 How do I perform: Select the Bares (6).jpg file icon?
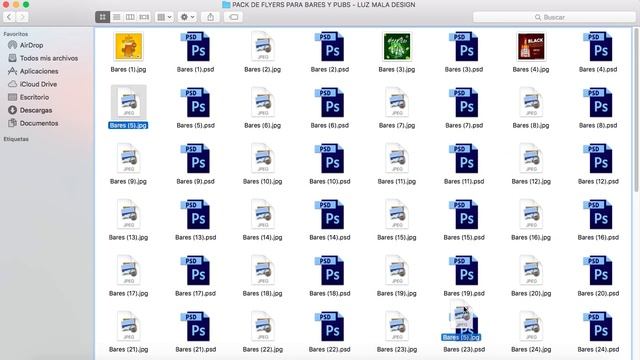pos(262,102)
